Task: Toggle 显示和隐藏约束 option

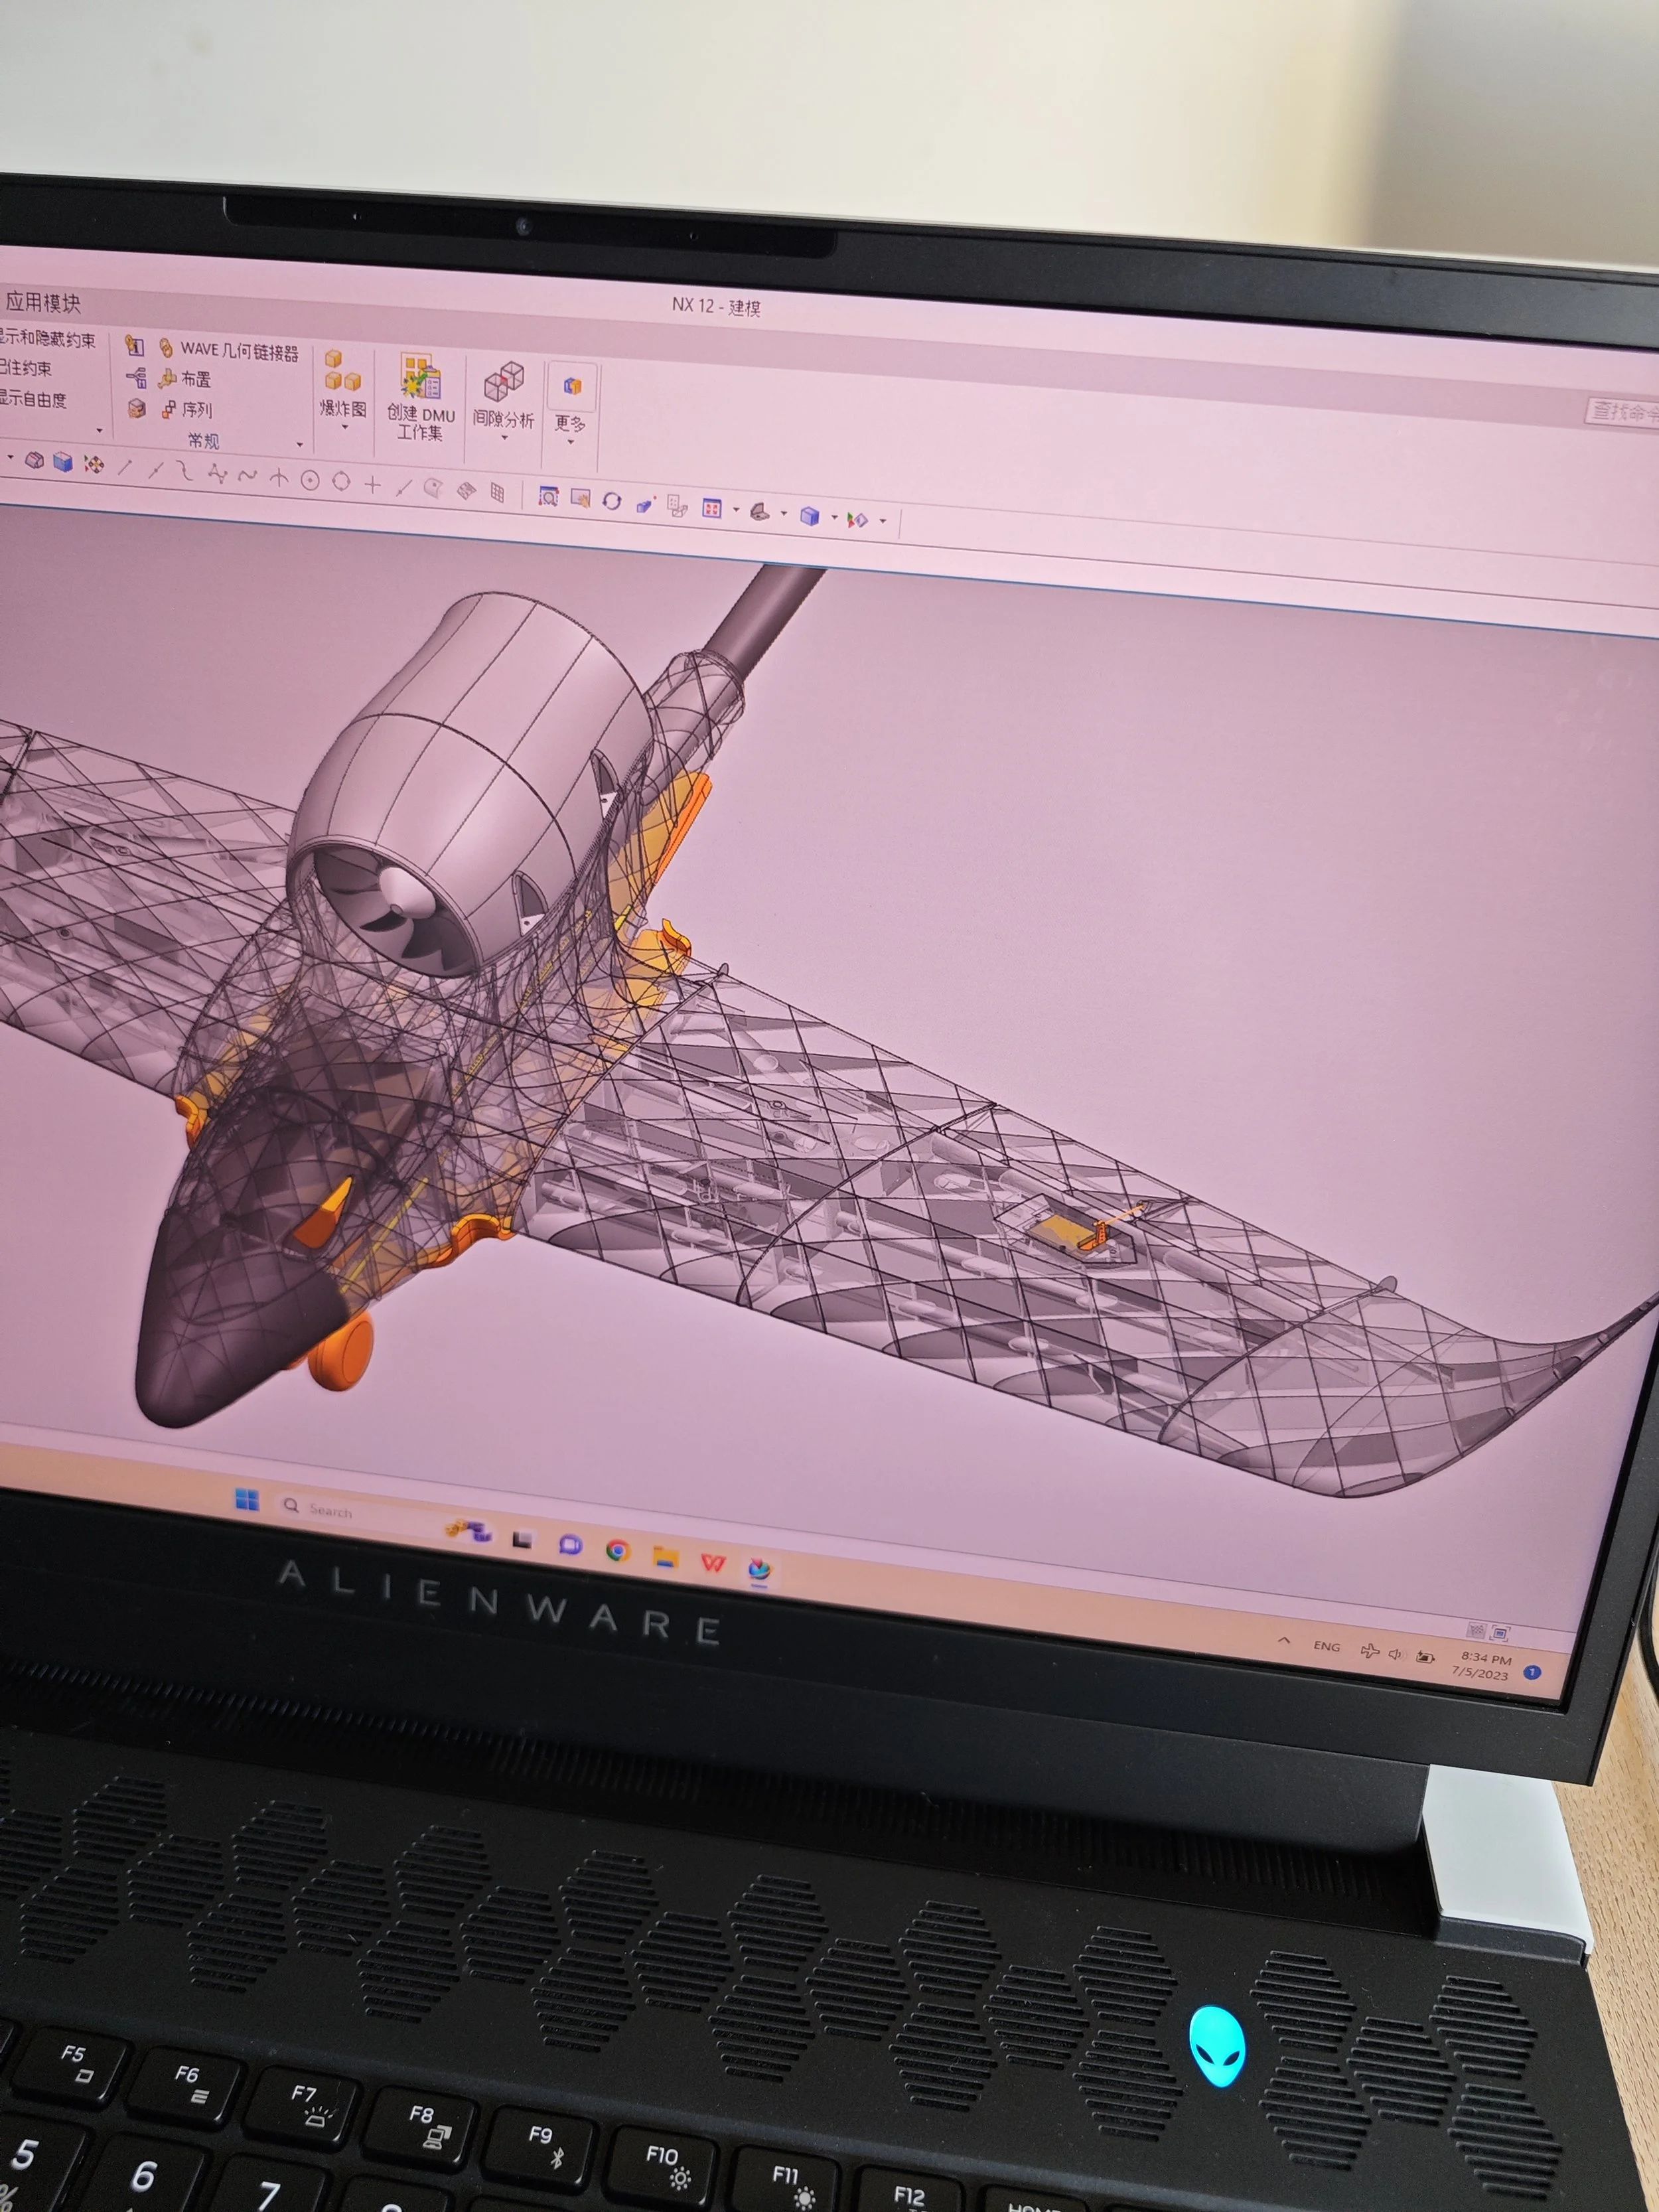Action: [48, 340]
